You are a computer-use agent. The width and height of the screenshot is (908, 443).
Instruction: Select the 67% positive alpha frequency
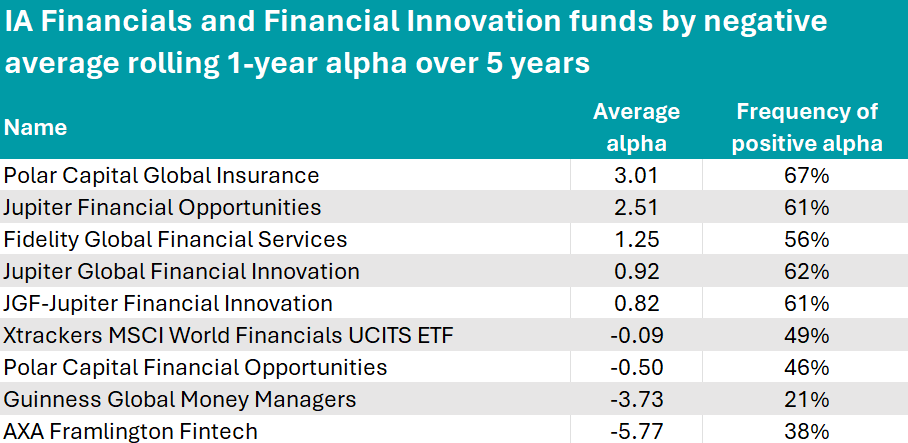coord(806,176)
